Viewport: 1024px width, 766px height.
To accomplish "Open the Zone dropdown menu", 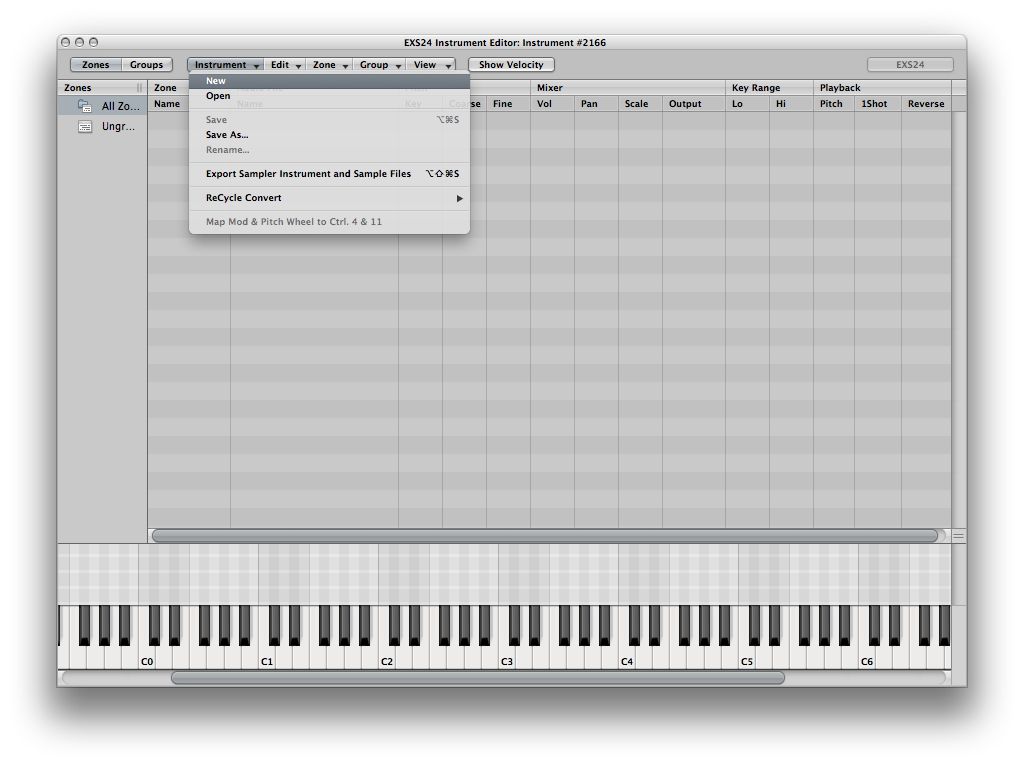I will (329, 65).
